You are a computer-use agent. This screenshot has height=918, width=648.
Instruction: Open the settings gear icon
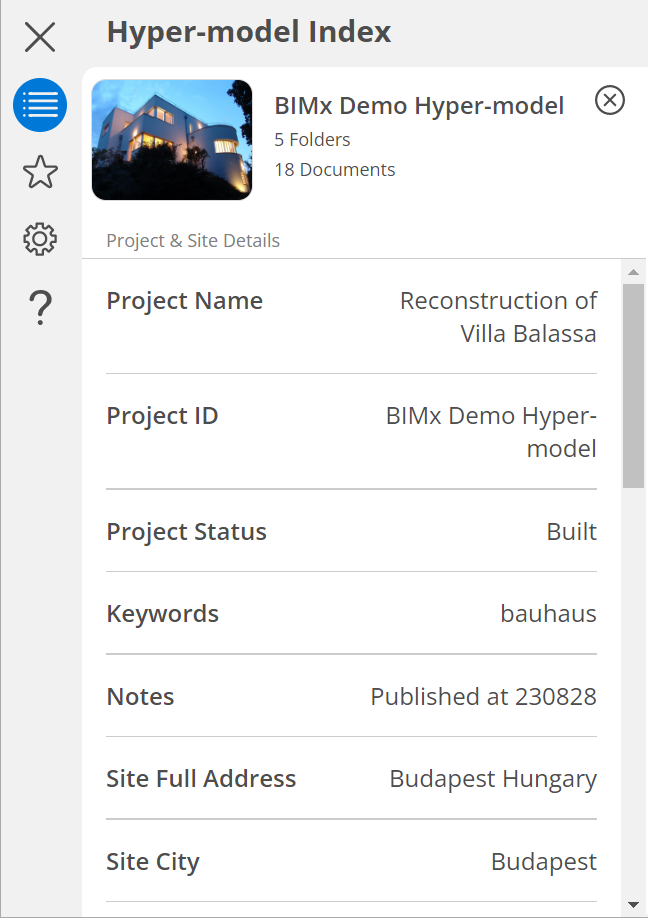tap(40, 239)
